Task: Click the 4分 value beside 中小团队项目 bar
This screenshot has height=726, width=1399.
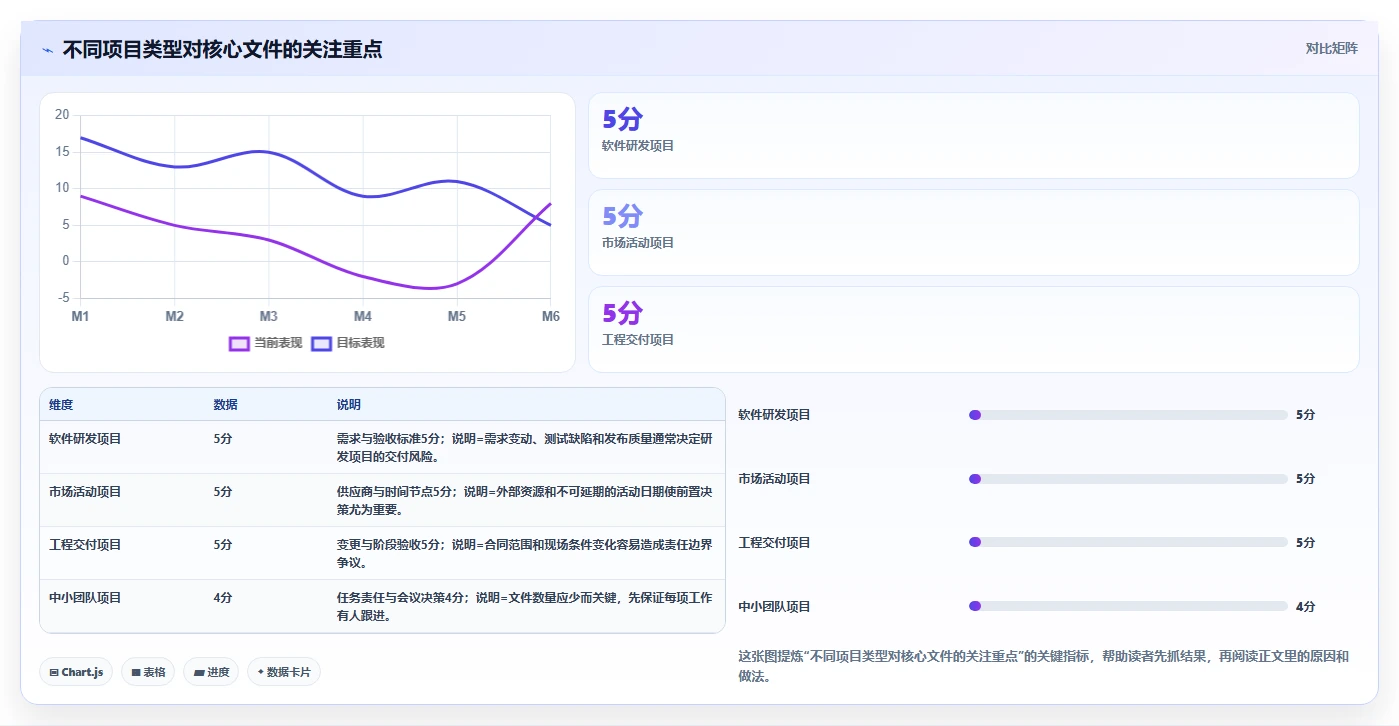Action: click(x=1305, y=607)
